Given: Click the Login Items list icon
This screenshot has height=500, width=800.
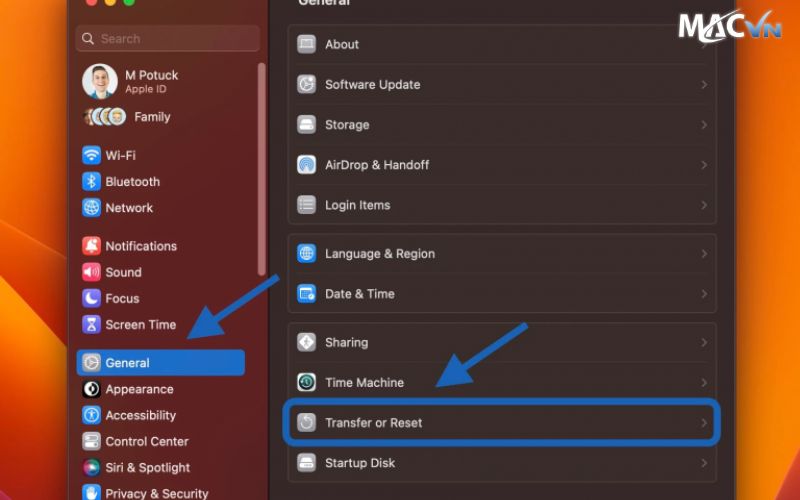Looking at the screenshot, I should (x=307, y=205).
